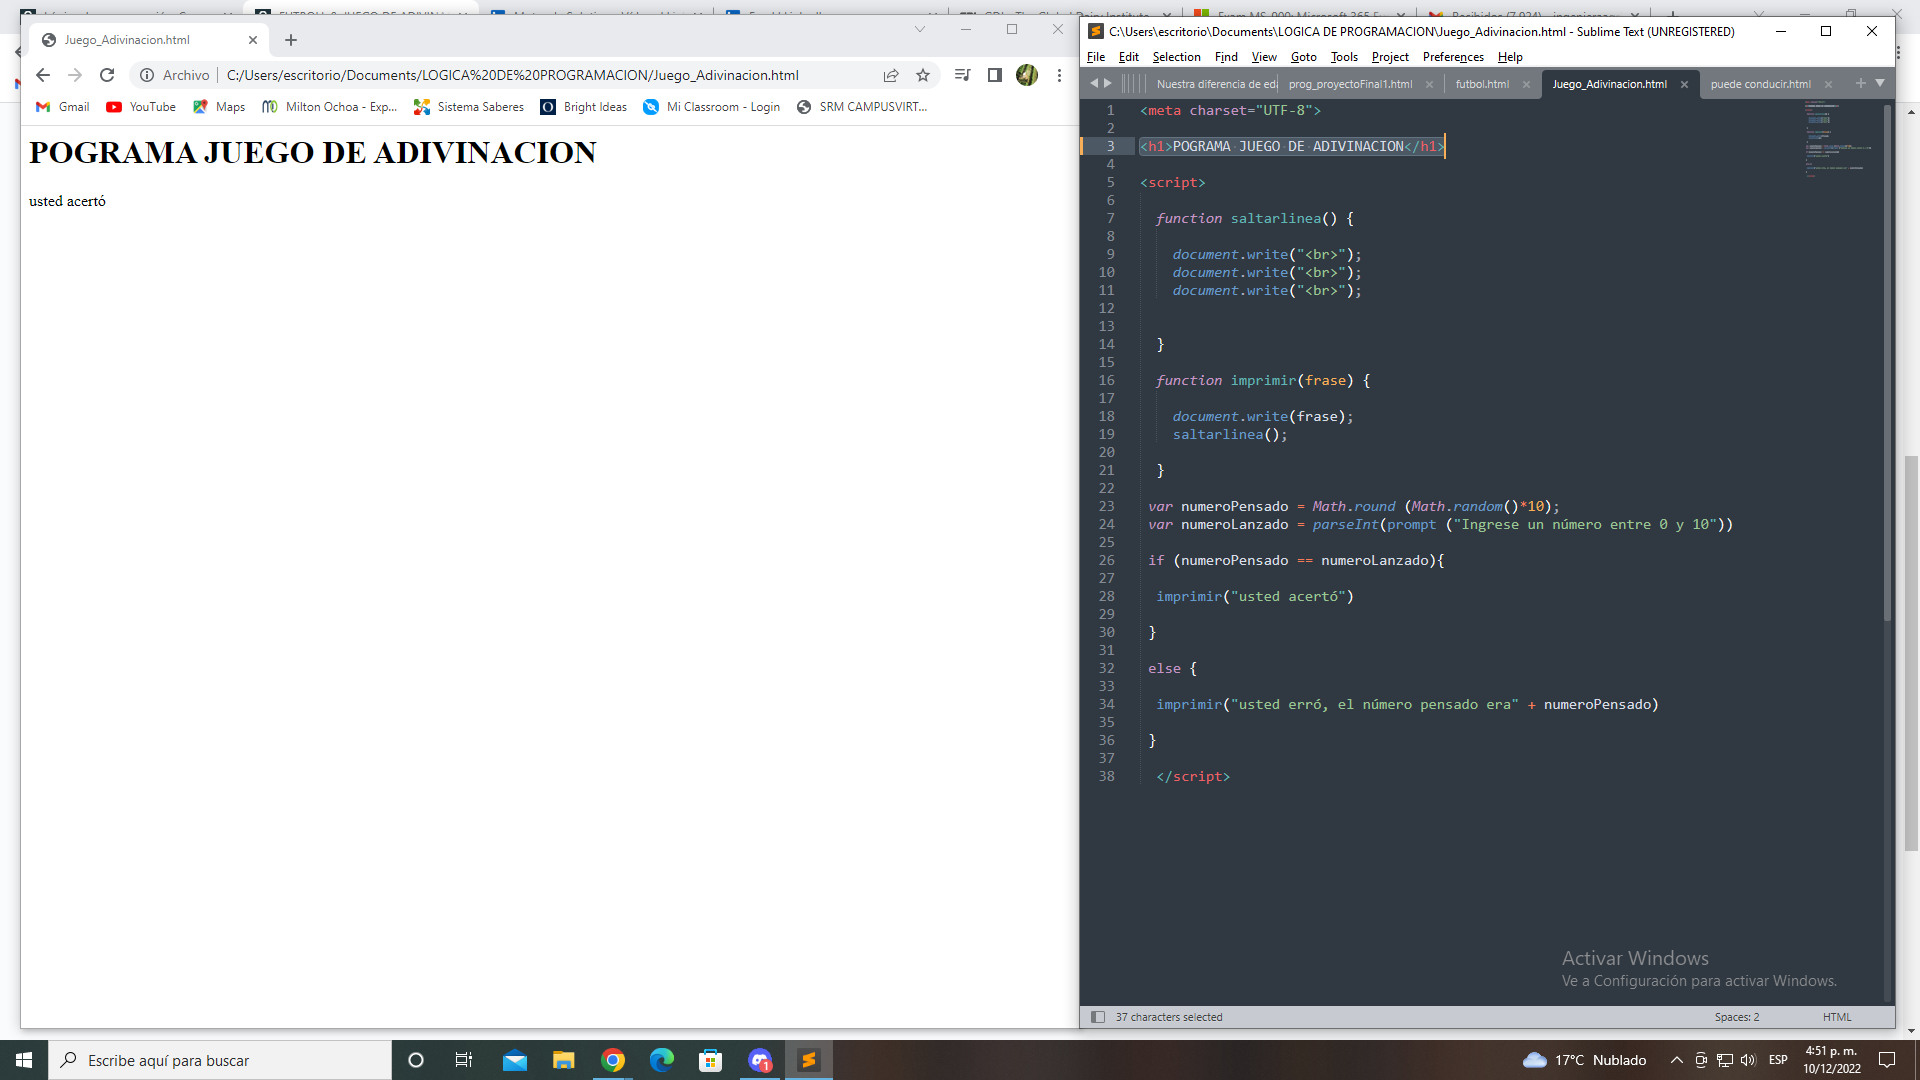Open new Chrome tab with plus

click(291, 40)
